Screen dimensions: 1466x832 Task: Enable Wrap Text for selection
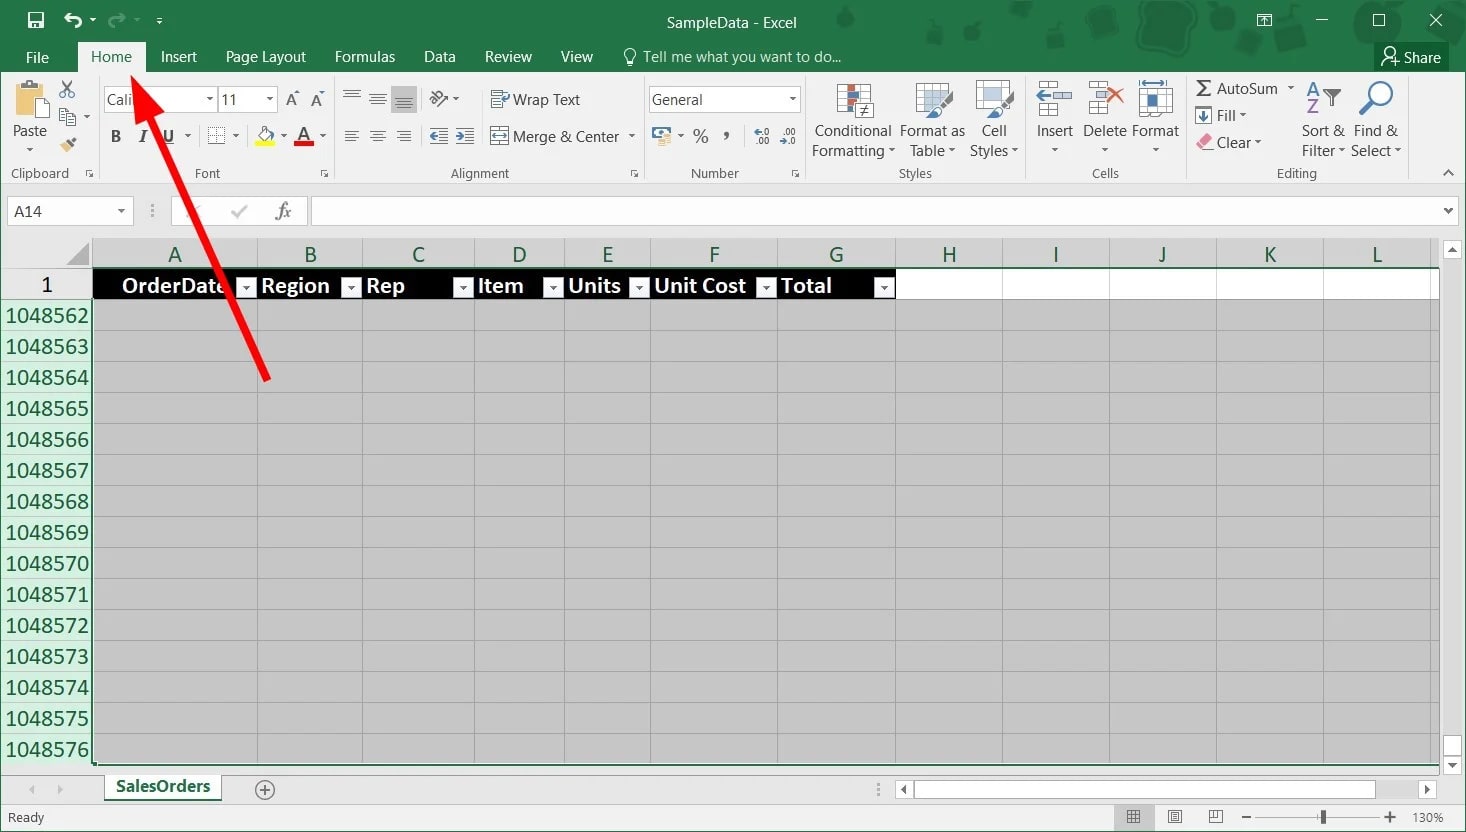click(x=535, y=99)
